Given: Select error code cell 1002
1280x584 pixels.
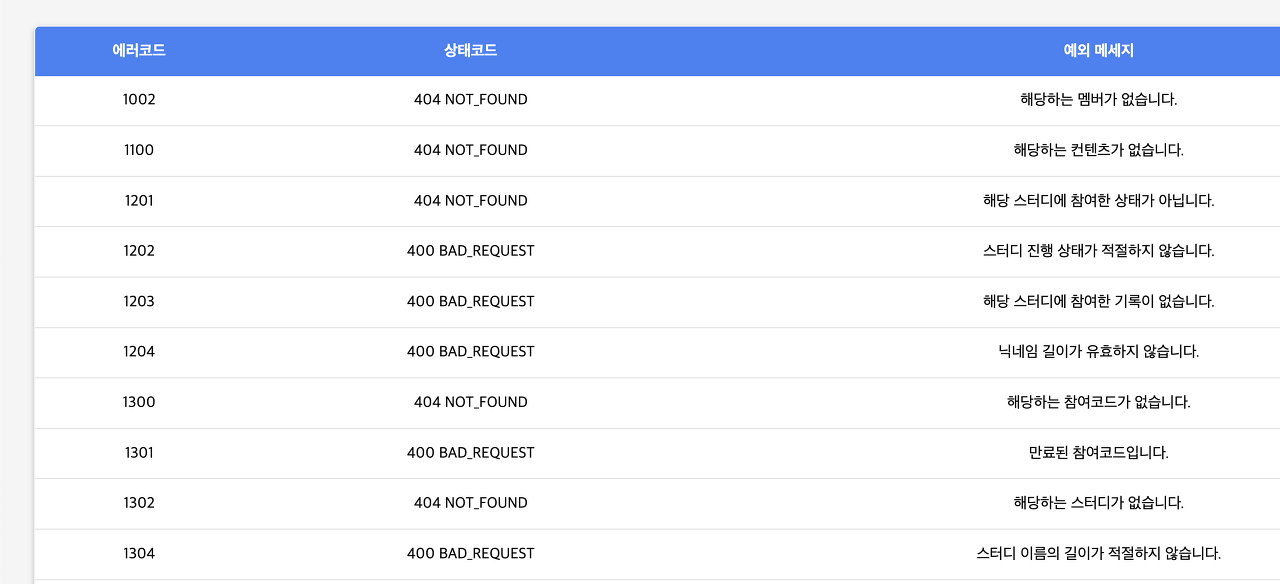Looking at the screenshot, I should [x=139, y=100].
